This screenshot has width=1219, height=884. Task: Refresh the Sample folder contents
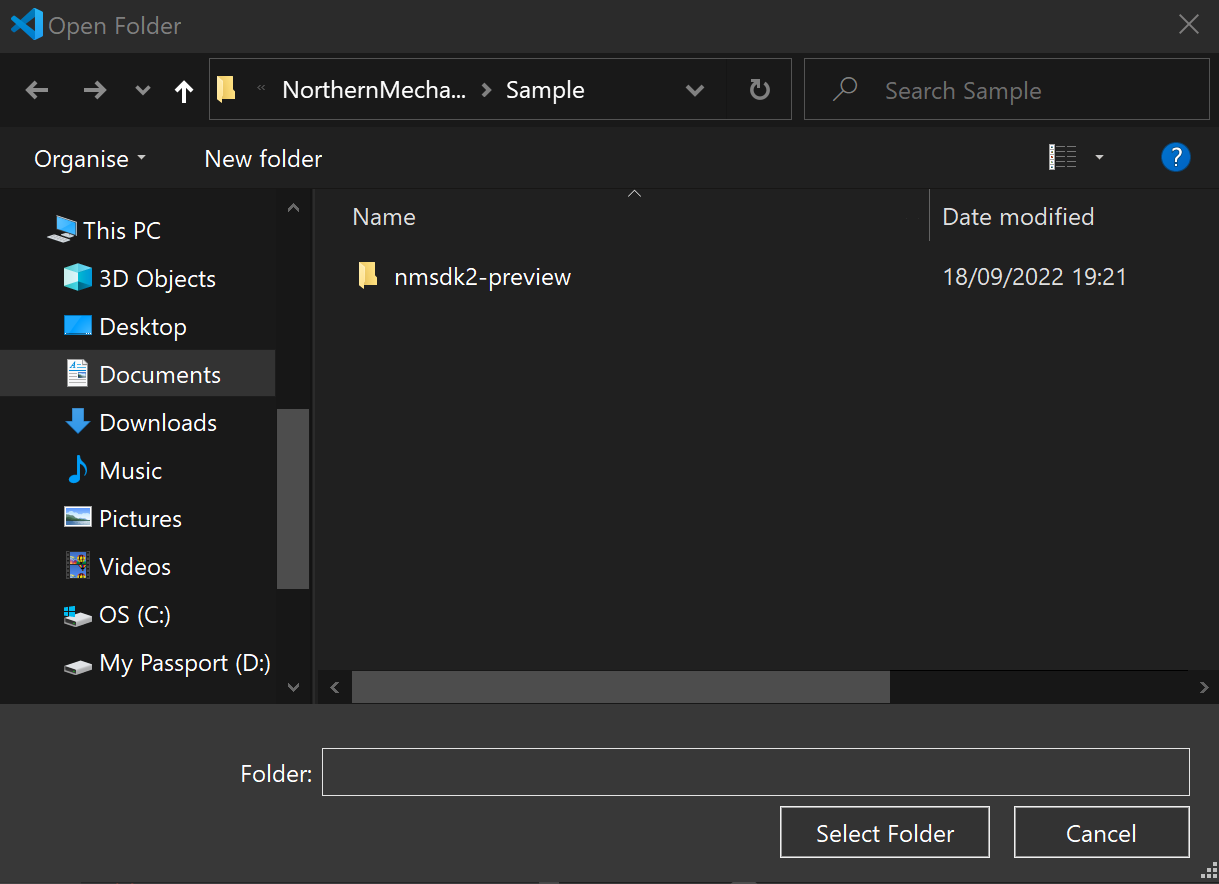(x=758, y=89)
